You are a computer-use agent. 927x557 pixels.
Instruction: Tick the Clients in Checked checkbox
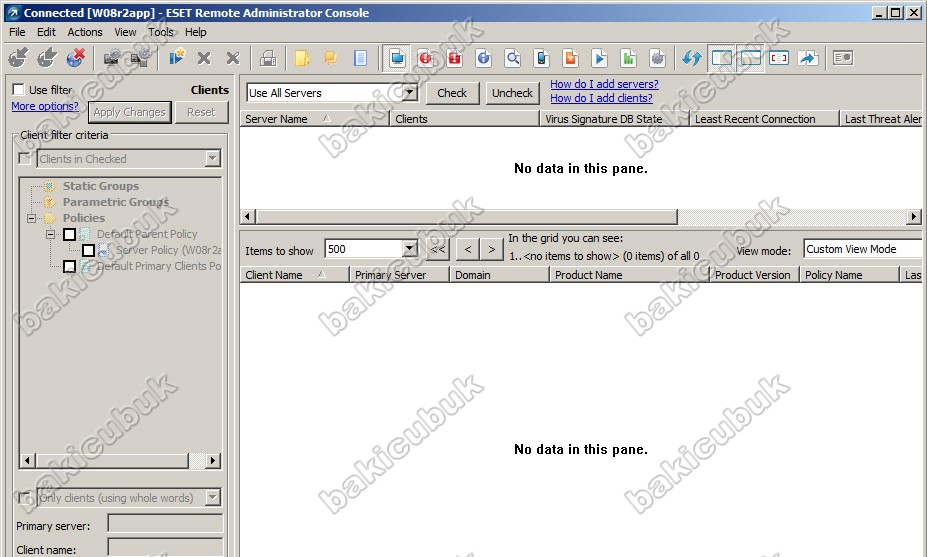pyautogui.click(x=25, y=158)
